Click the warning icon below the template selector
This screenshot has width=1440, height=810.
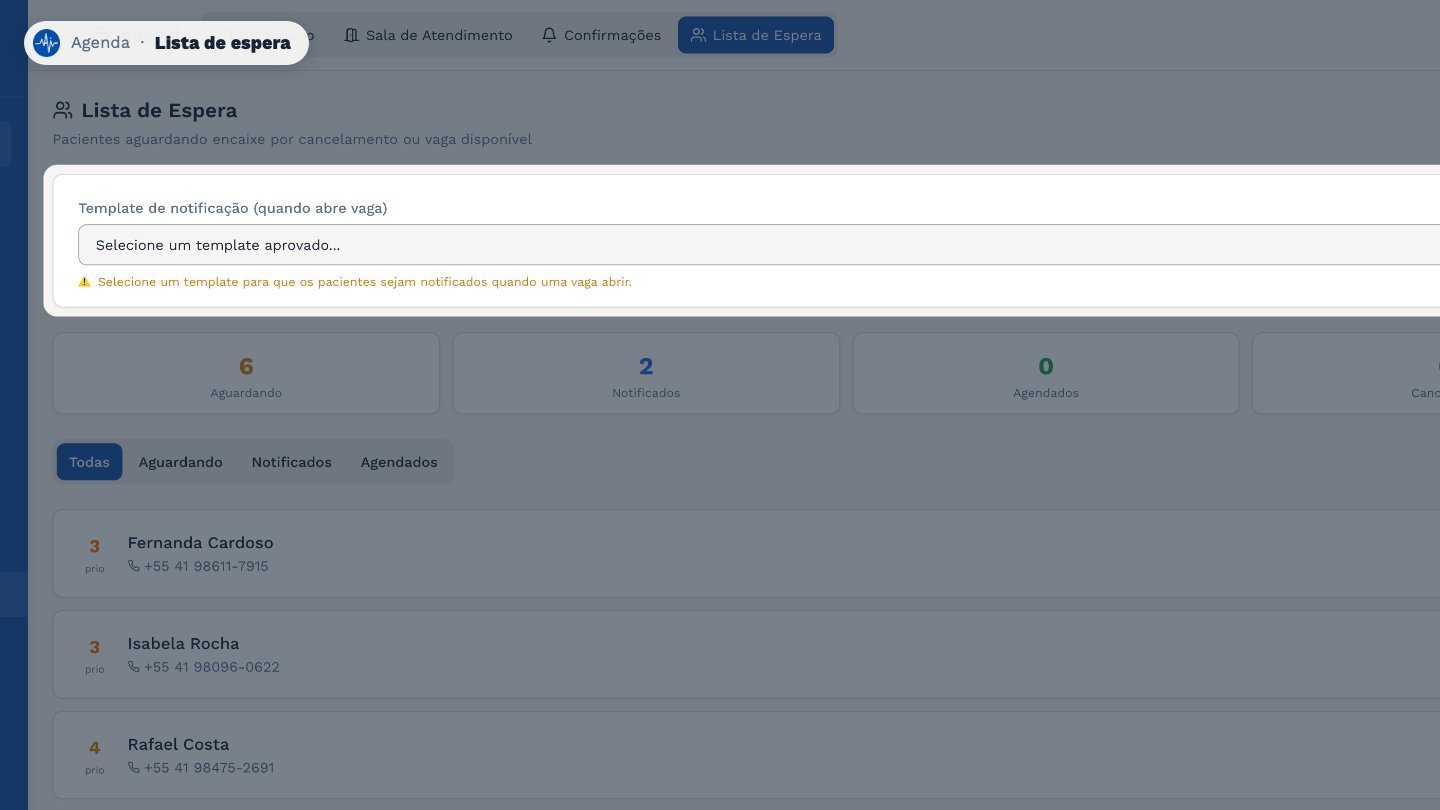[x=84, y=282]
